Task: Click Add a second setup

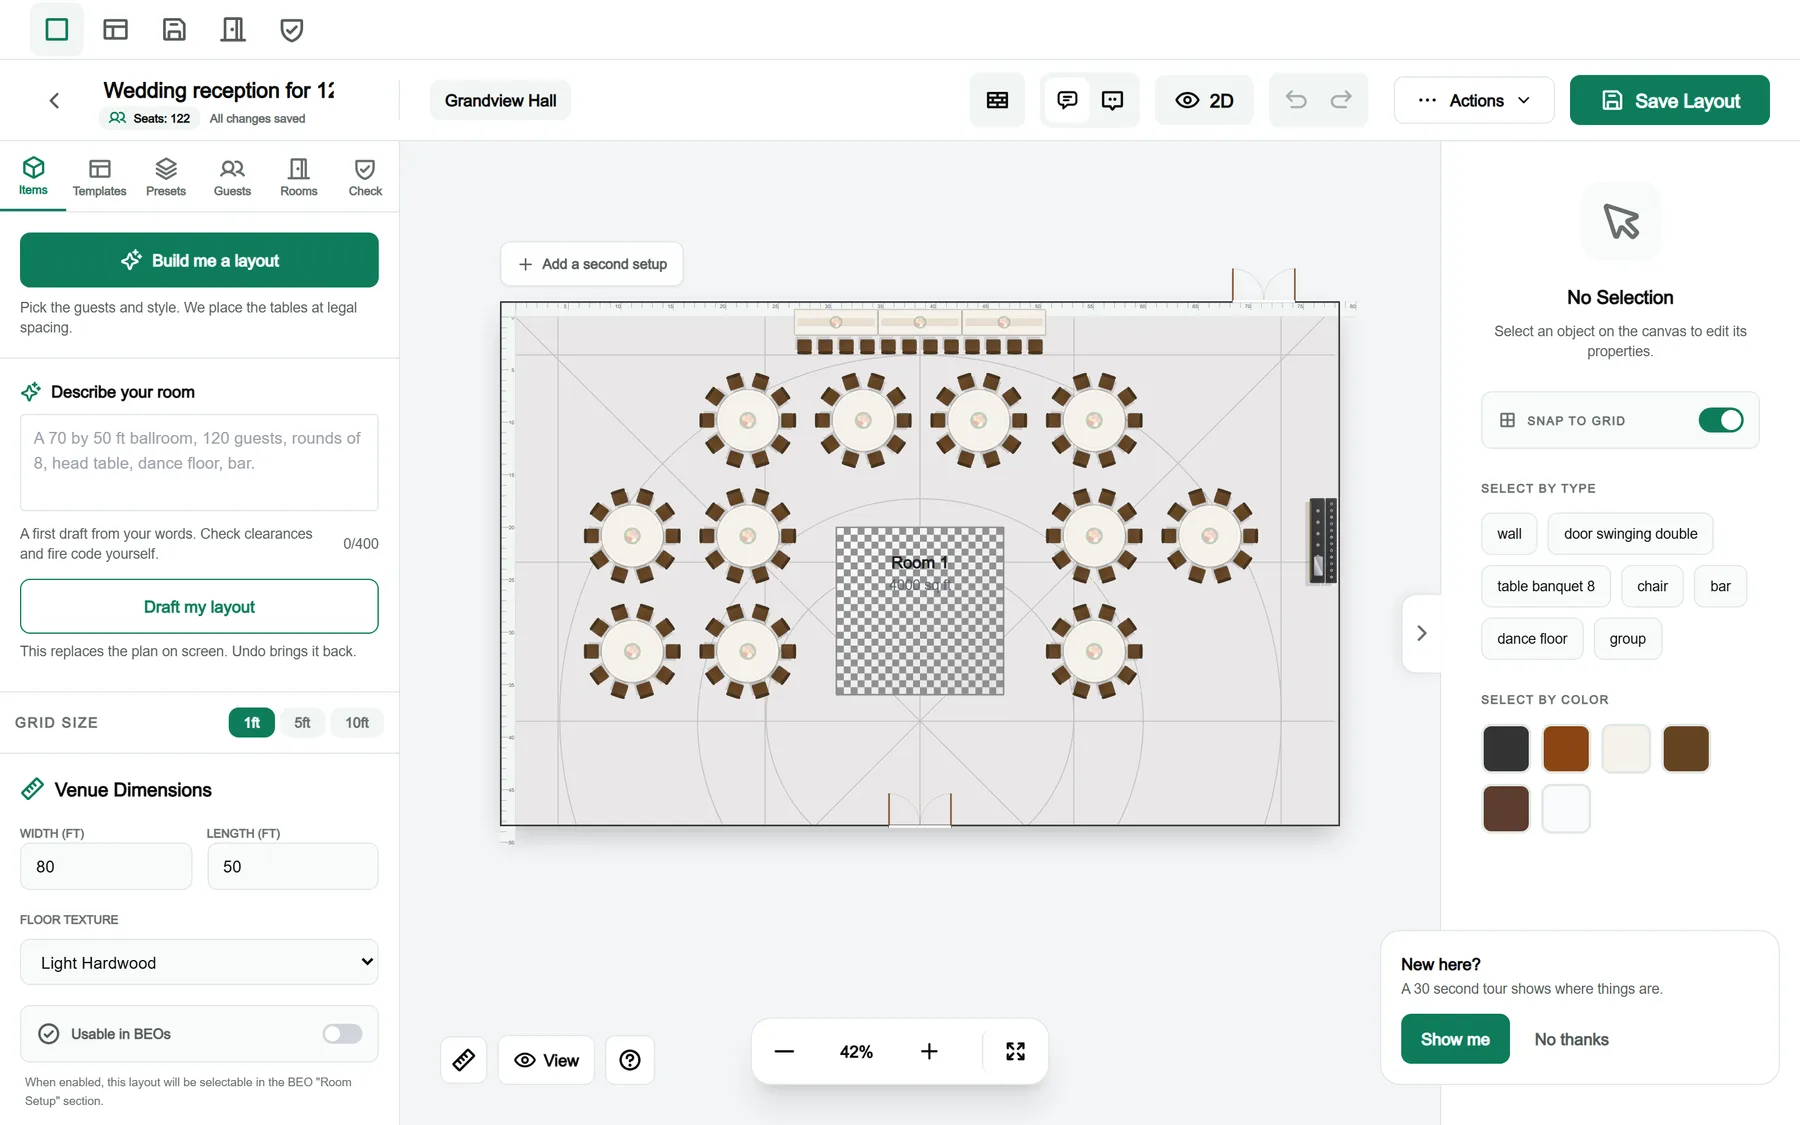Action: [592, 264]
